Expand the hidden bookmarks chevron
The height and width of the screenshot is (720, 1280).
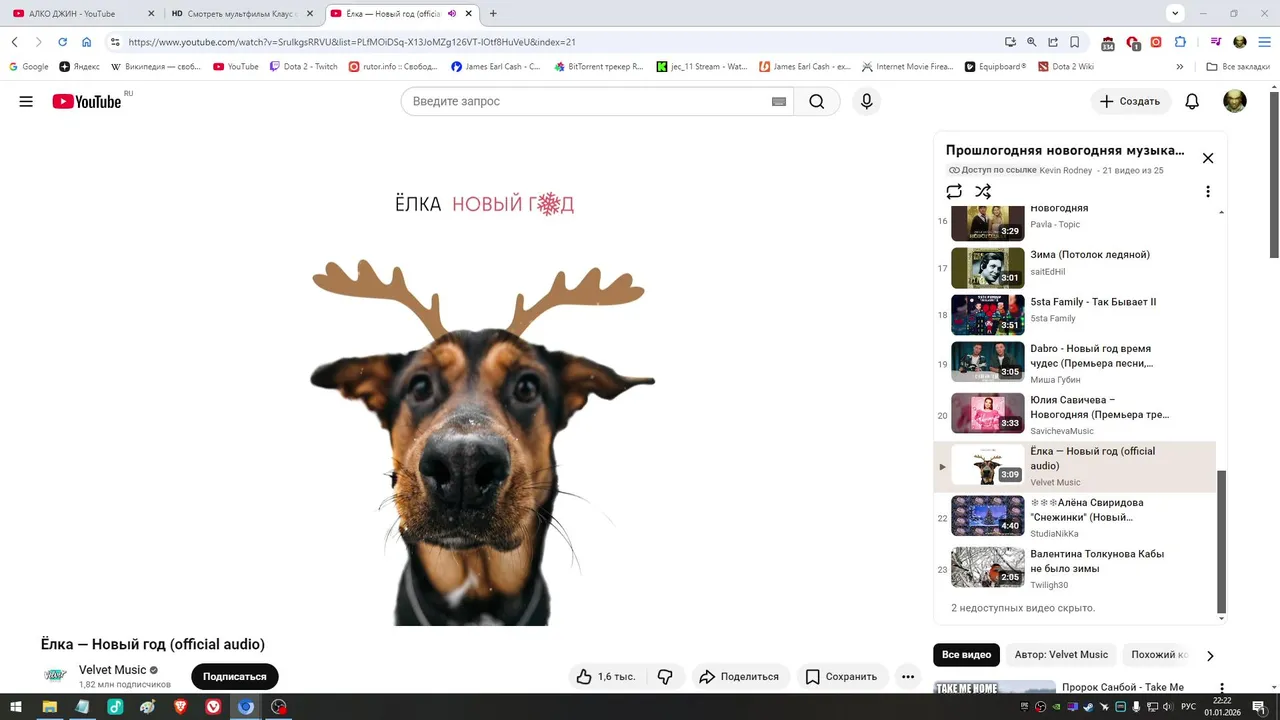pos(1180,67)
